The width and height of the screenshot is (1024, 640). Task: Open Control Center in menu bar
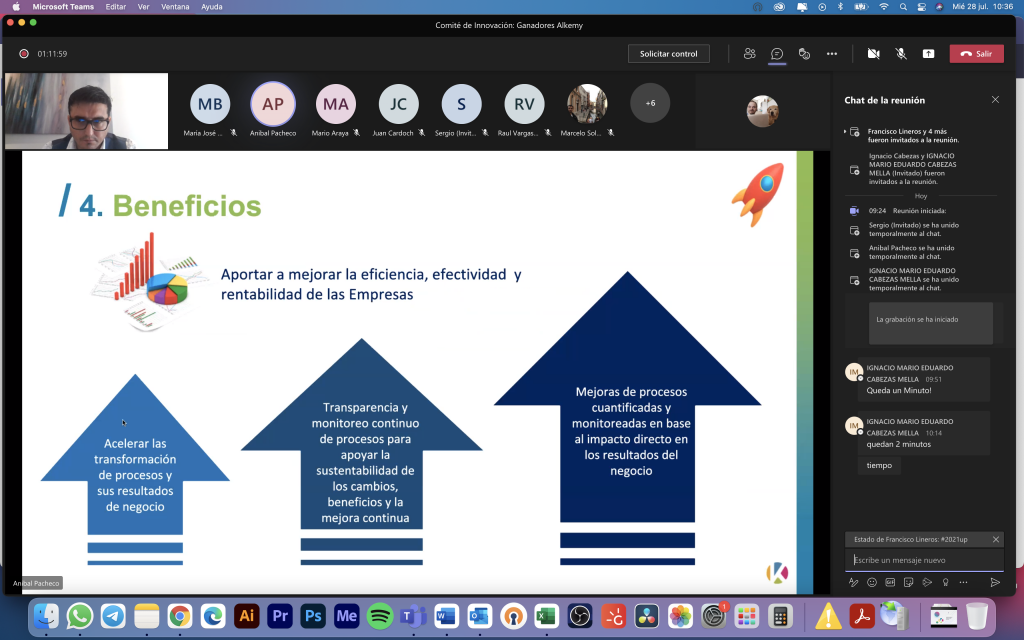tap(921, 7)
